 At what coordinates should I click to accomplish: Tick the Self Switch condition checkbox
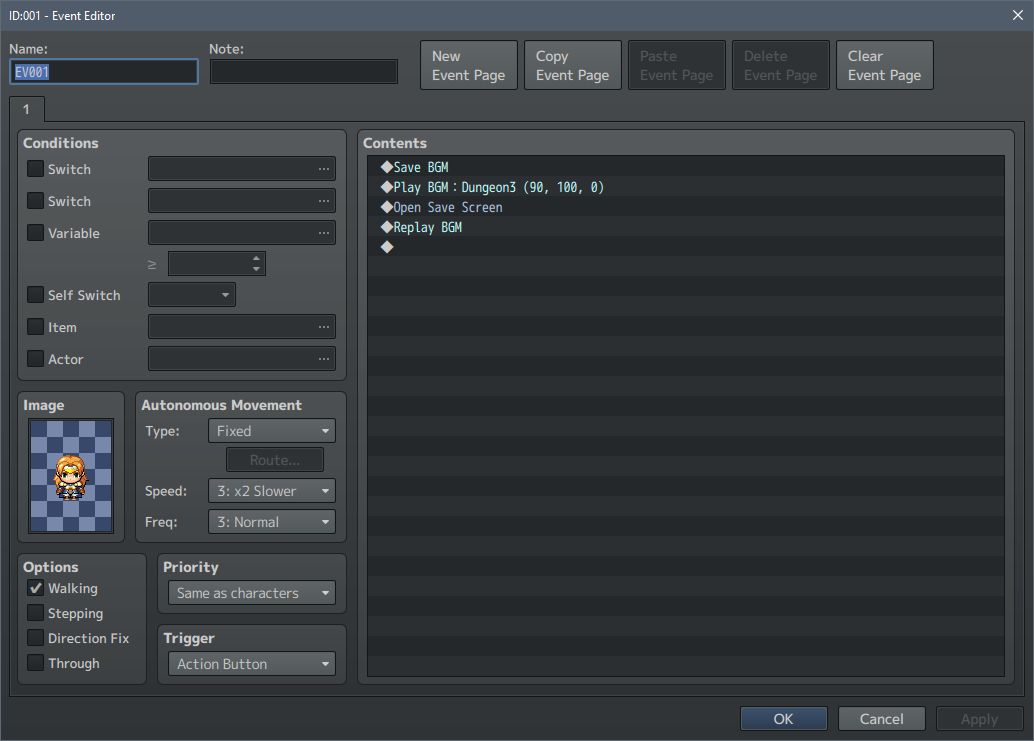click(x=36, y=295)
